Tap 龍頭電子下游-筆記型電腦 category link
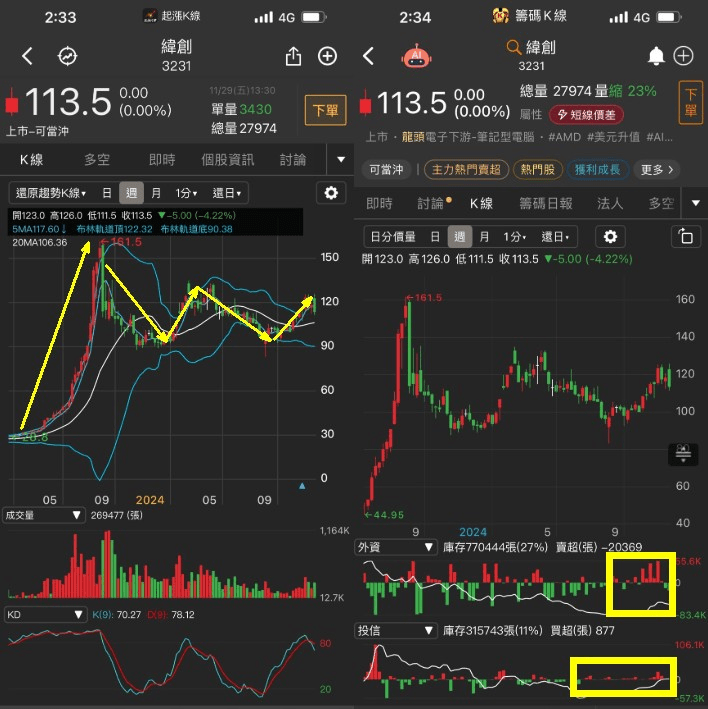 (467, 137)
